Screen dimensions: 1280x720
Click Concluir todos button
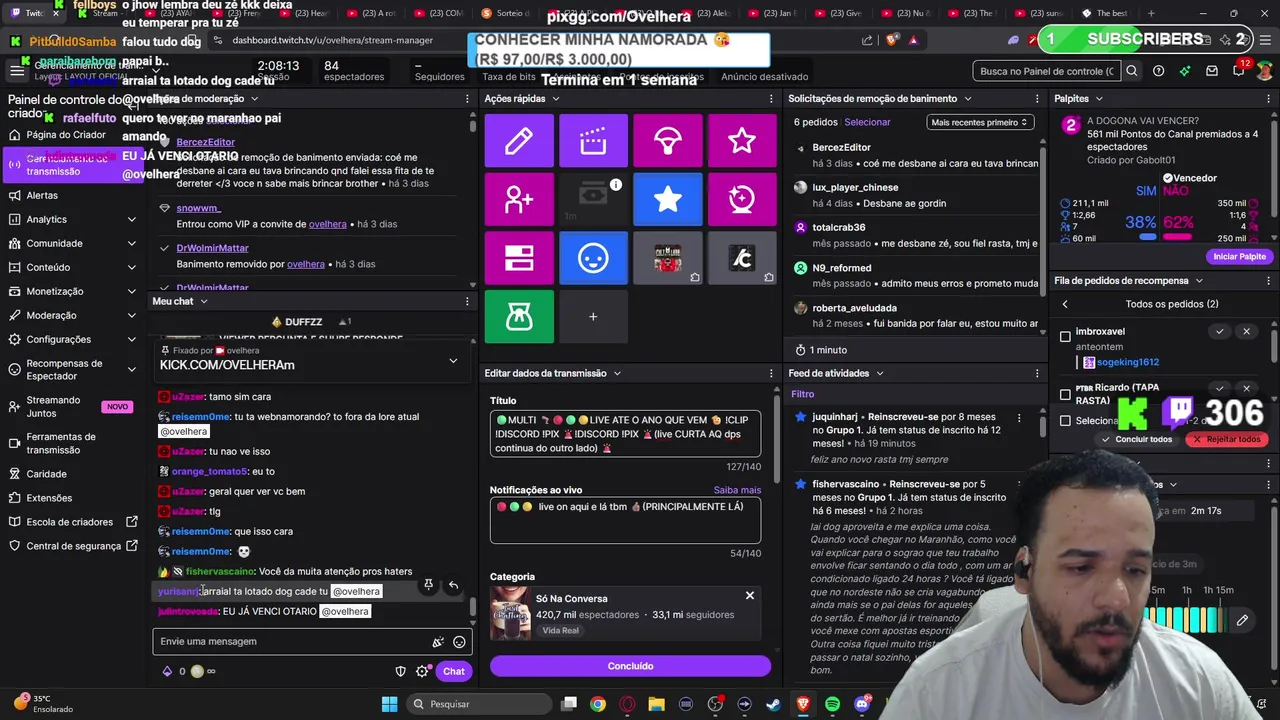tap(1138, 439)
